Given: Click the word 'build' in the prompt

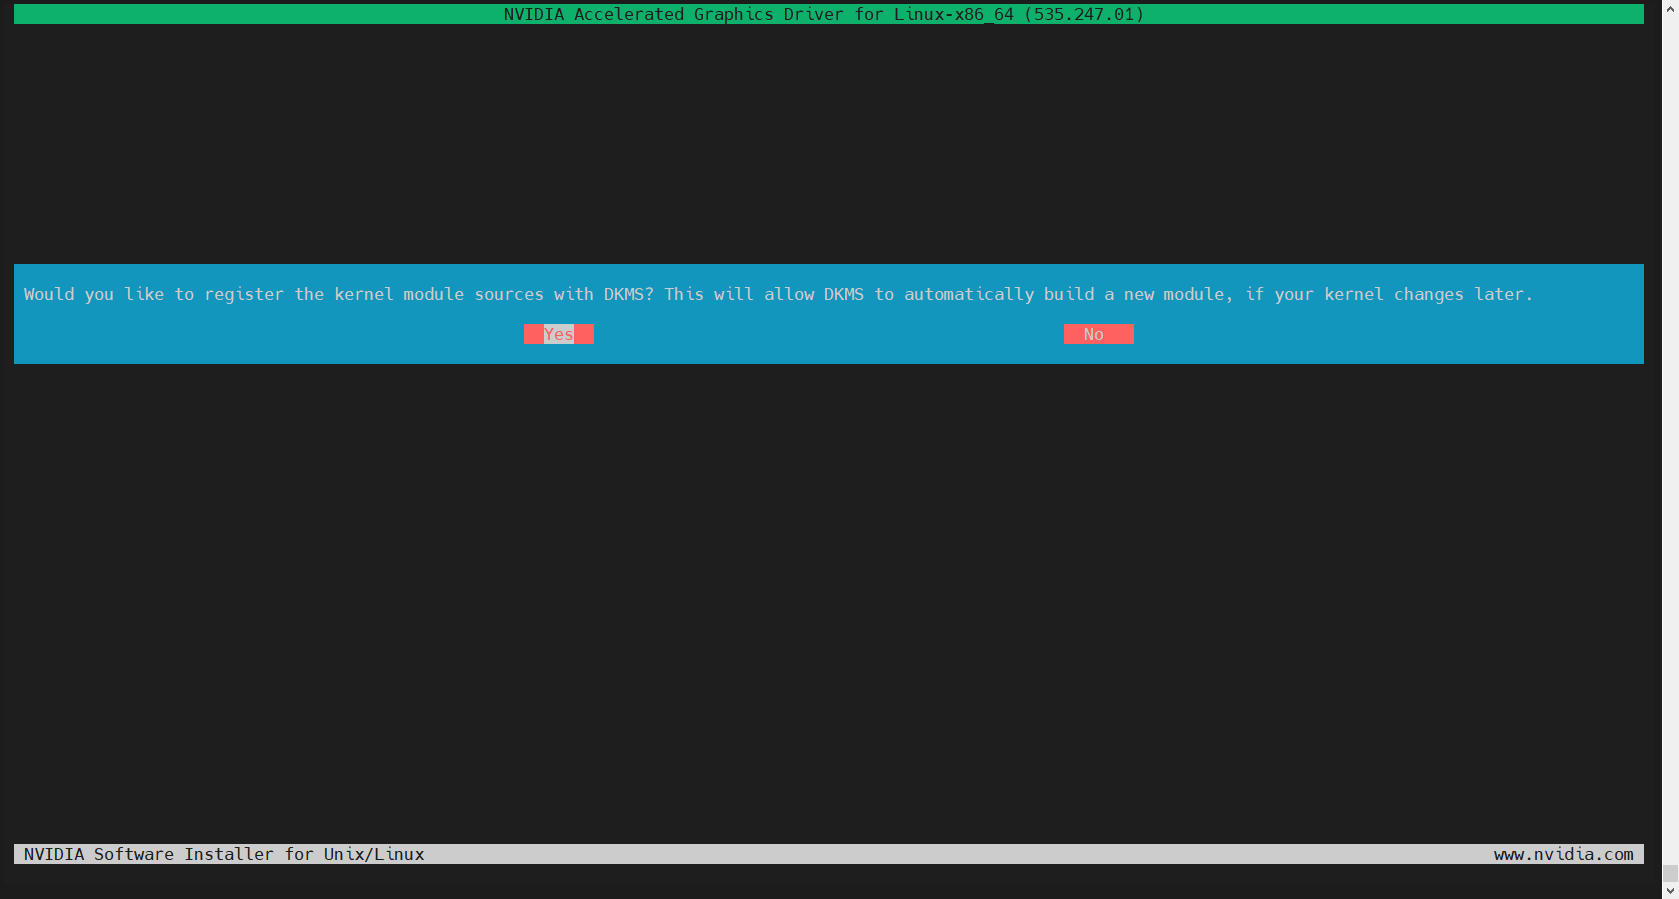Looking at the screenshot, I should pyautogui.click(x=1069, y=294).
